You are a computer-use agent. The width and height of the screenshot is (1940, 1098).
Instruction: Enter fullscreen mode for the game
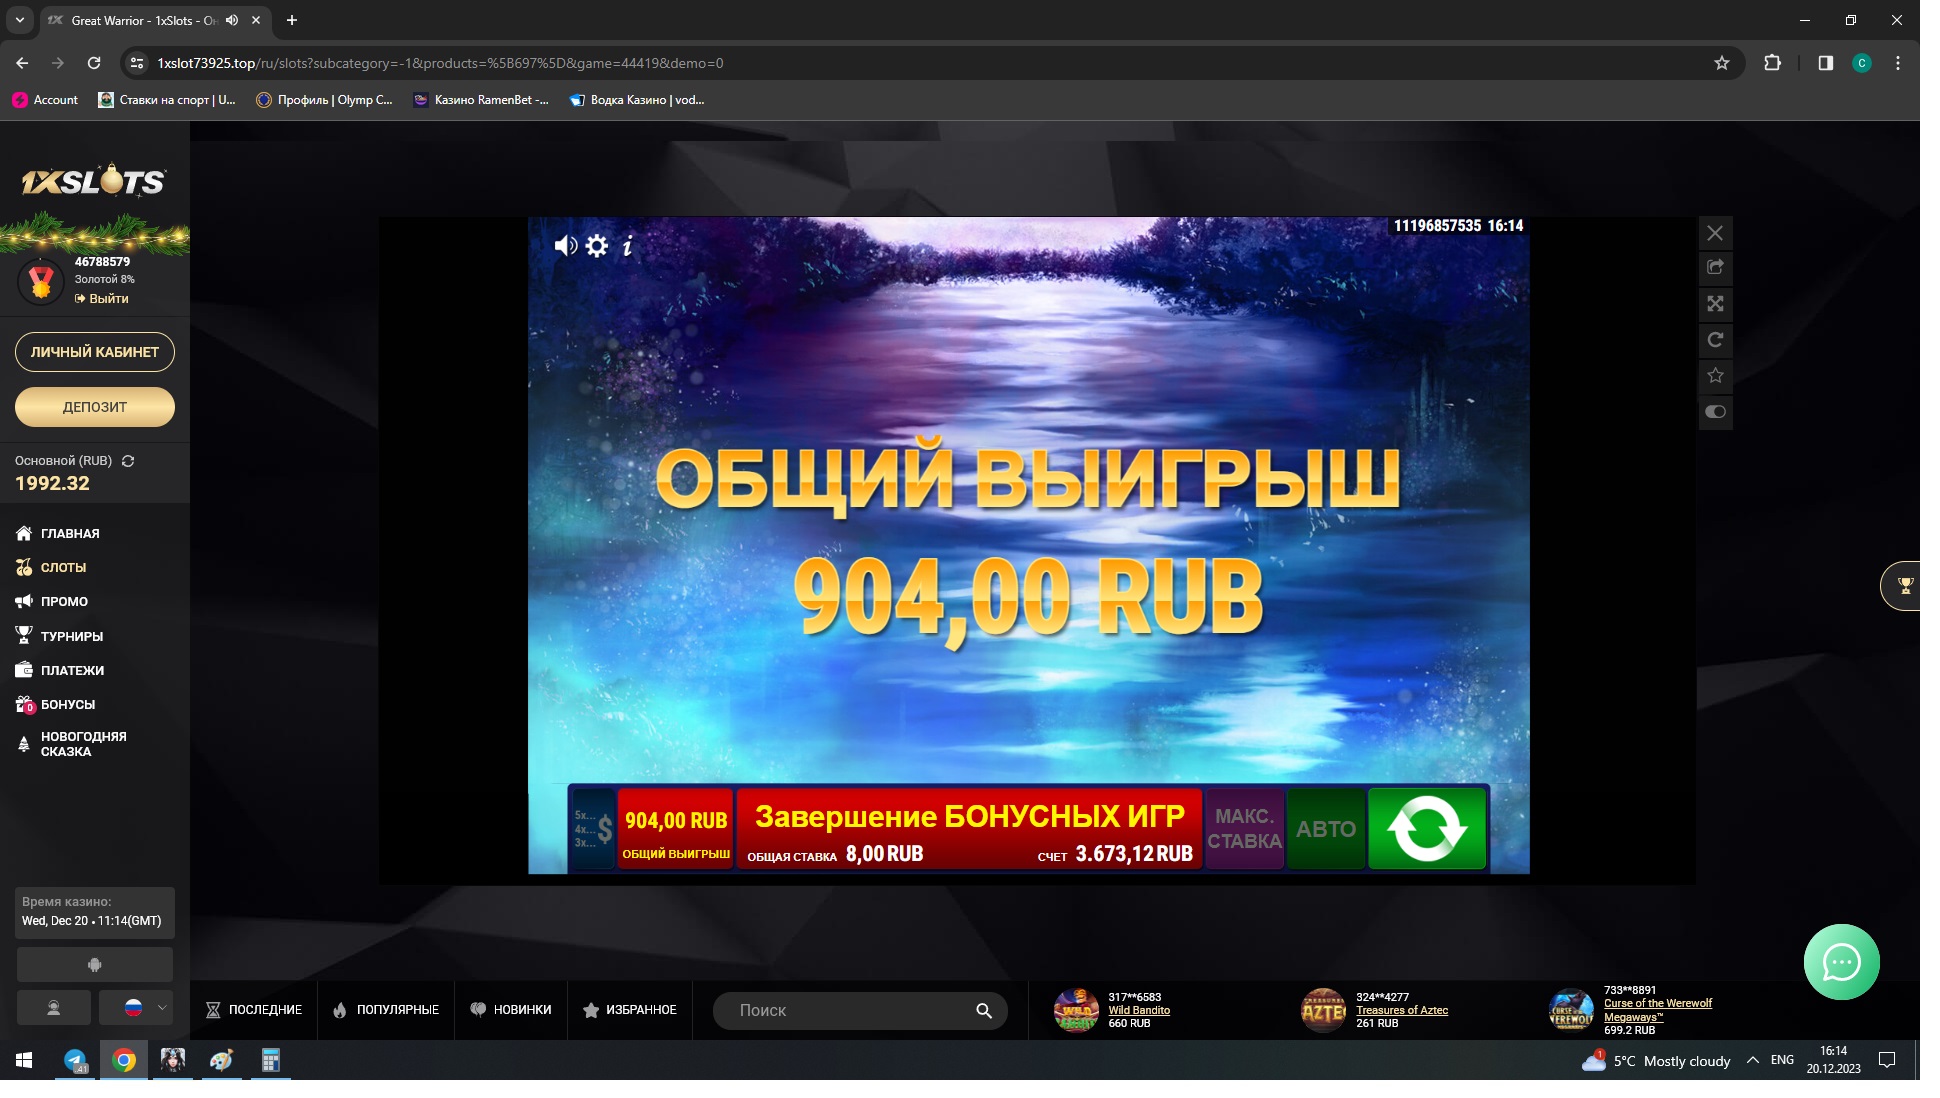[1715, 304]
